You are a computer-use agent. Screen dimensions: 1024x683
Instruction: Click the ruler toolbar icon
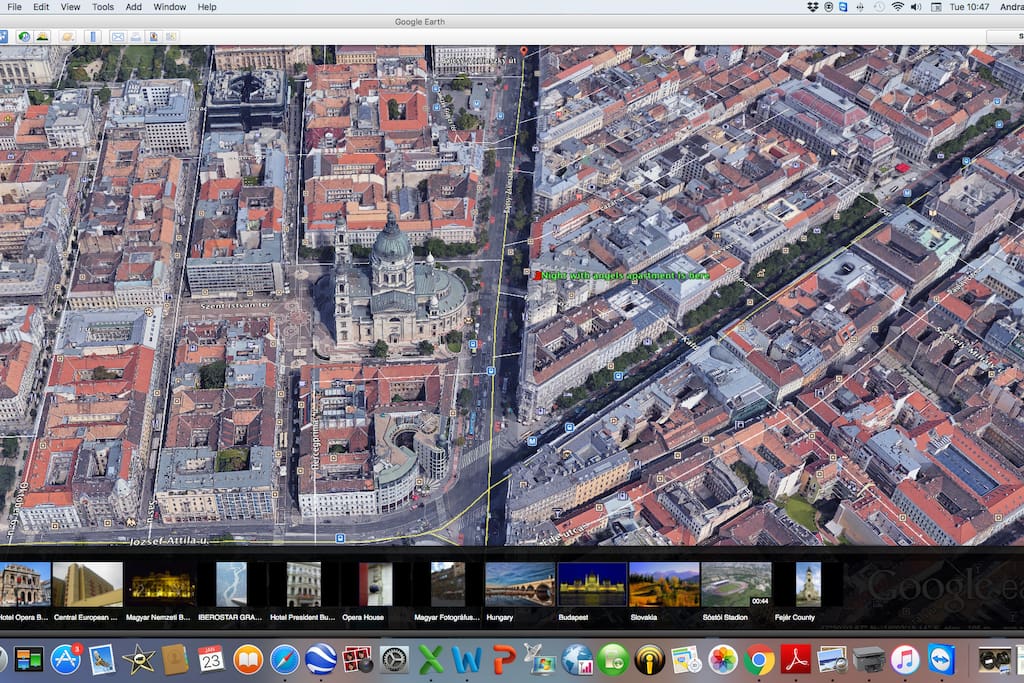pyautogui.click(x=93, y=37)
